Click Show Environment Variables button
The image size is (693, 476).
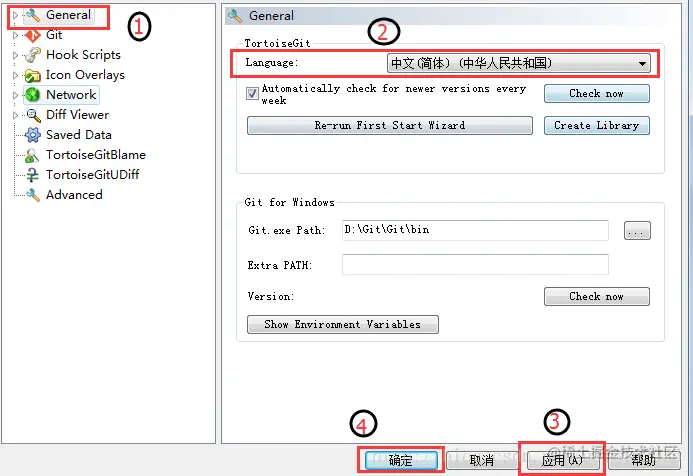(x=343, y=324)
